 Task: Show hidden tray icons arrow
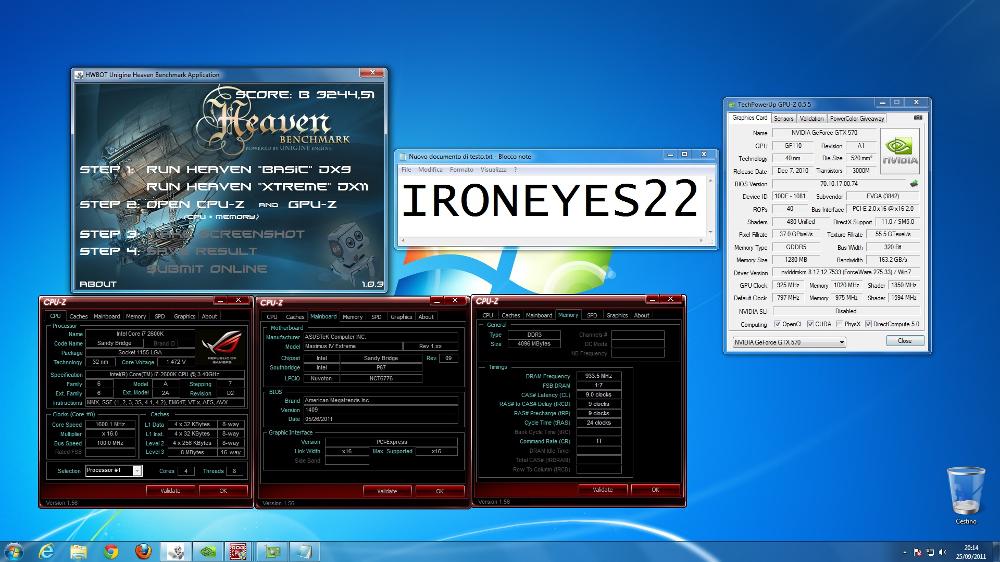[905, 552]
